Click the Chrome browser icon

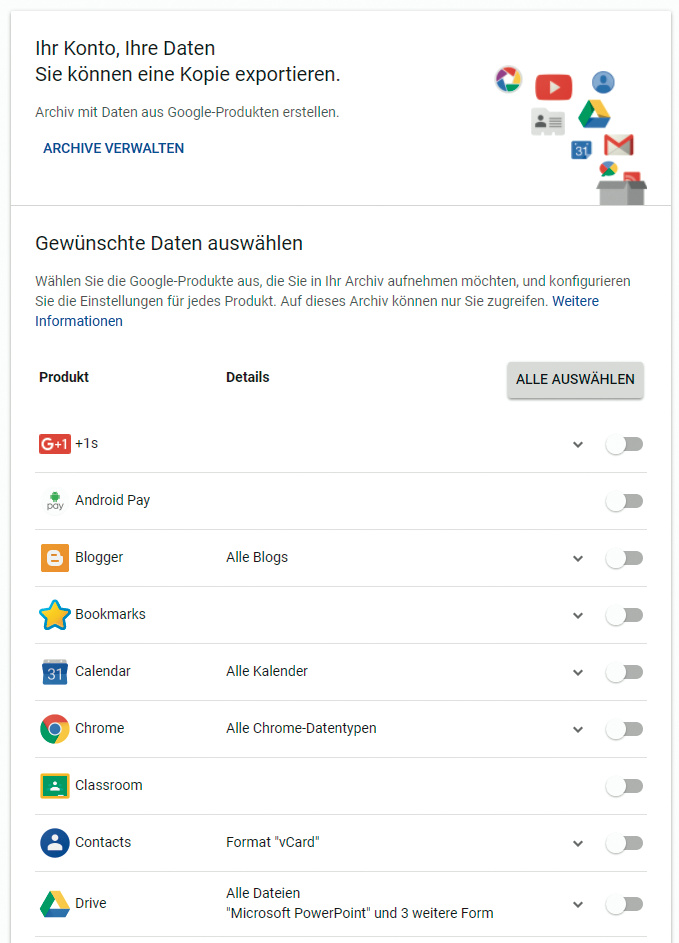[x=54, y=728]
